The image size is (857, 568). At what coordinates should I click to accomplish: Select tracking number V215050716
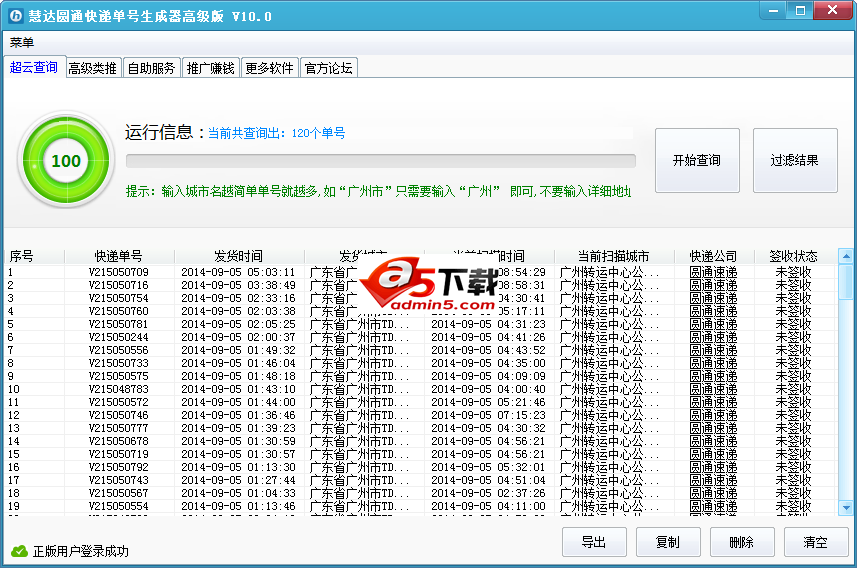click(119, 285)
